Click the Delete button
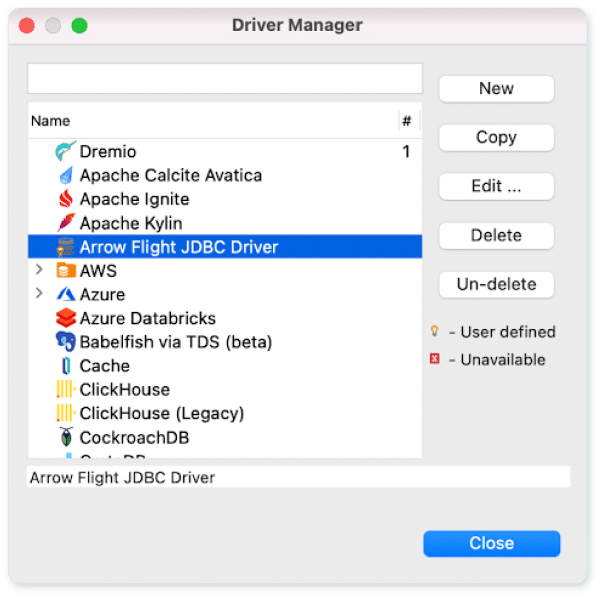Viewport: 600px width, 598px height. (496, 236)
